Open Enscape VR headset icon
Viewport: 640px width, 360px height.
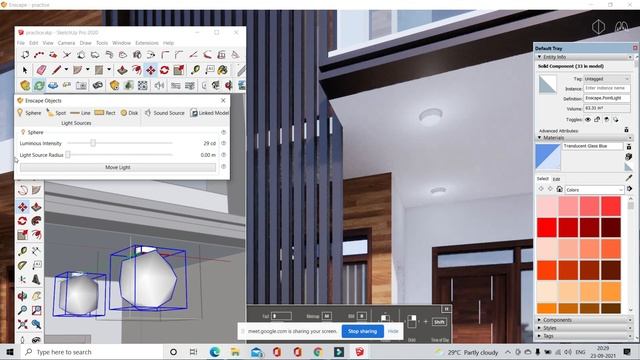click(98, 85)
